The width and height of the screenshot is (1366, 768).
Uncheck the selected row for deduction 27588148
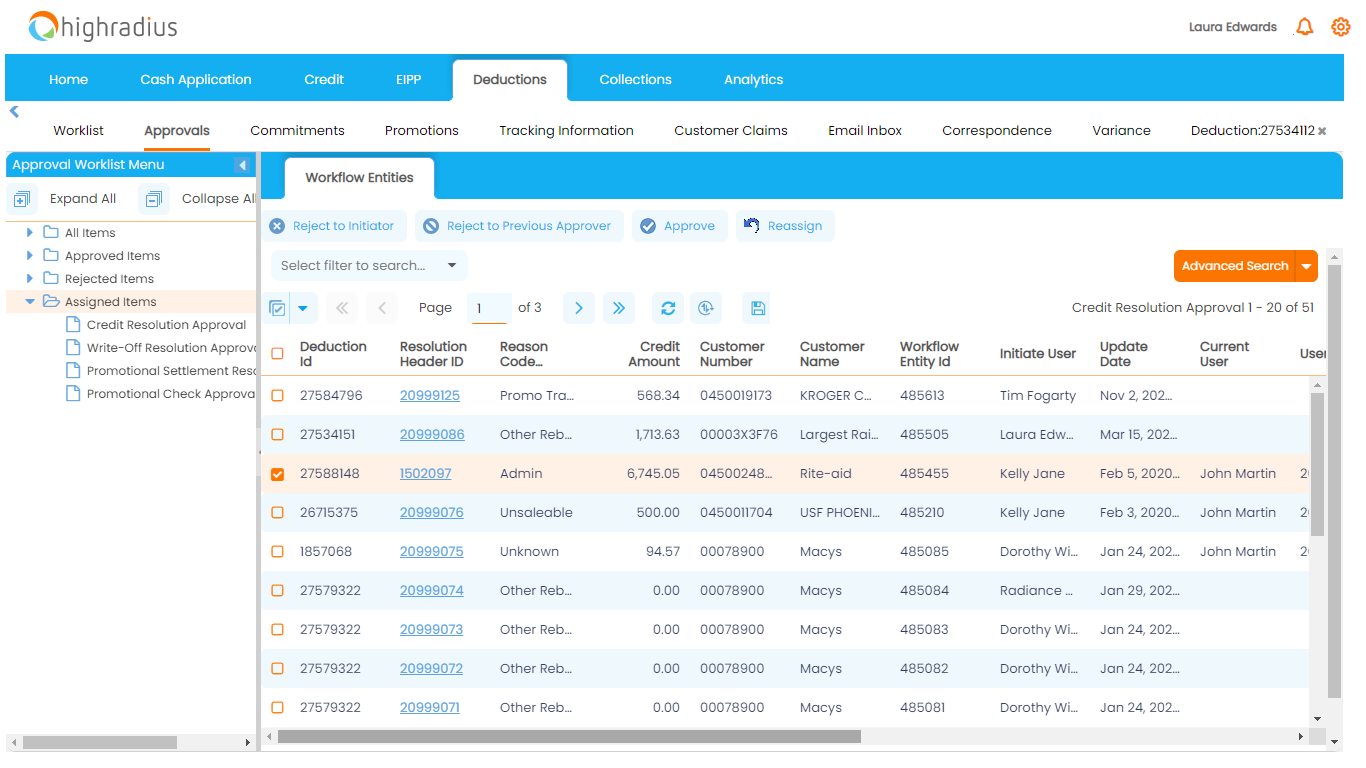pyautogui.click(x=277, y=473)
